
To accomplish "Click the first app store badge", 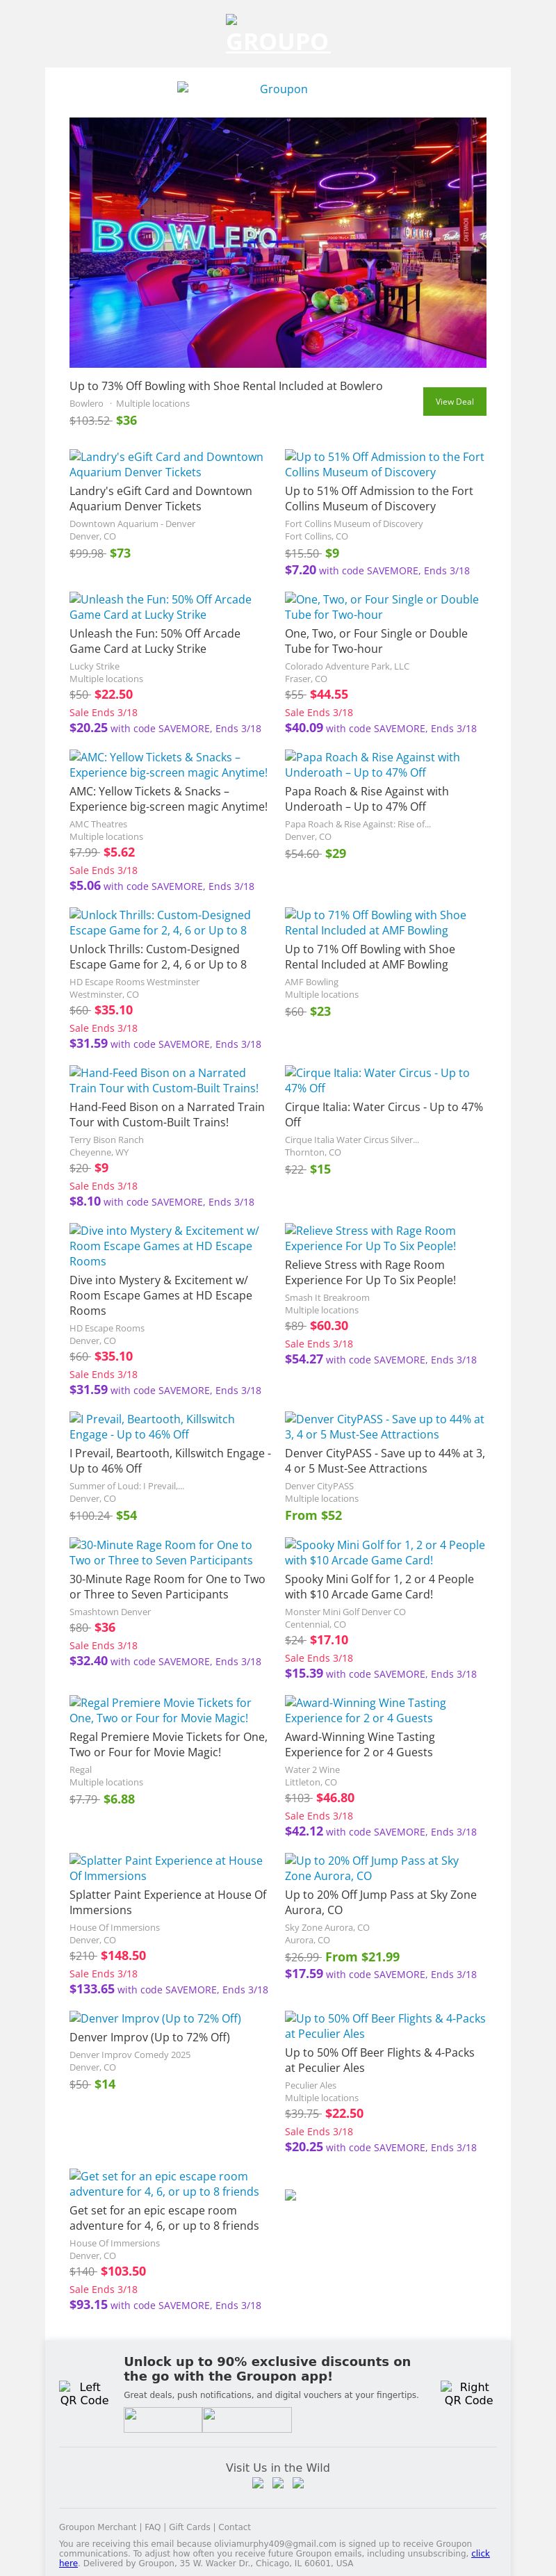I will [162, 2420].
